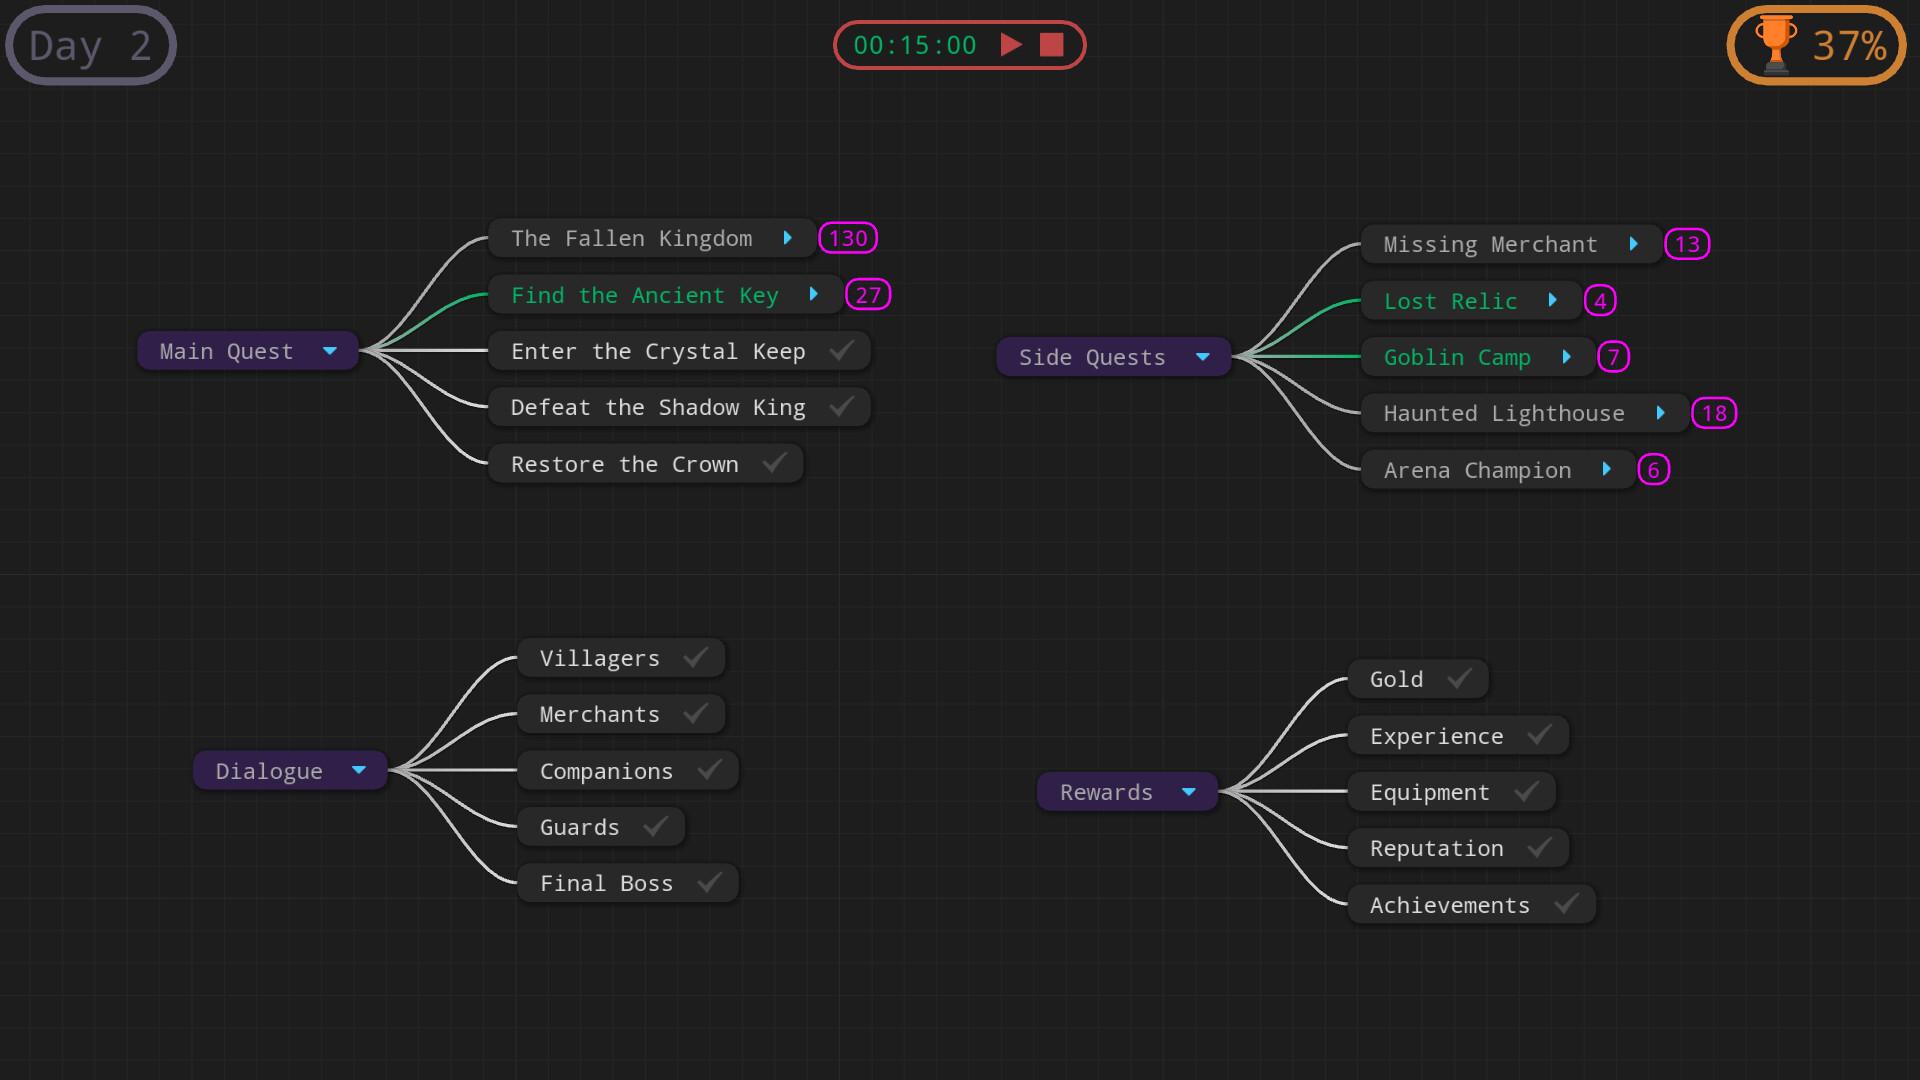Collapse the Main Quest node arrow
Screen dimensions: 1920x1080
pyautogui.click(x=330, y=351)
